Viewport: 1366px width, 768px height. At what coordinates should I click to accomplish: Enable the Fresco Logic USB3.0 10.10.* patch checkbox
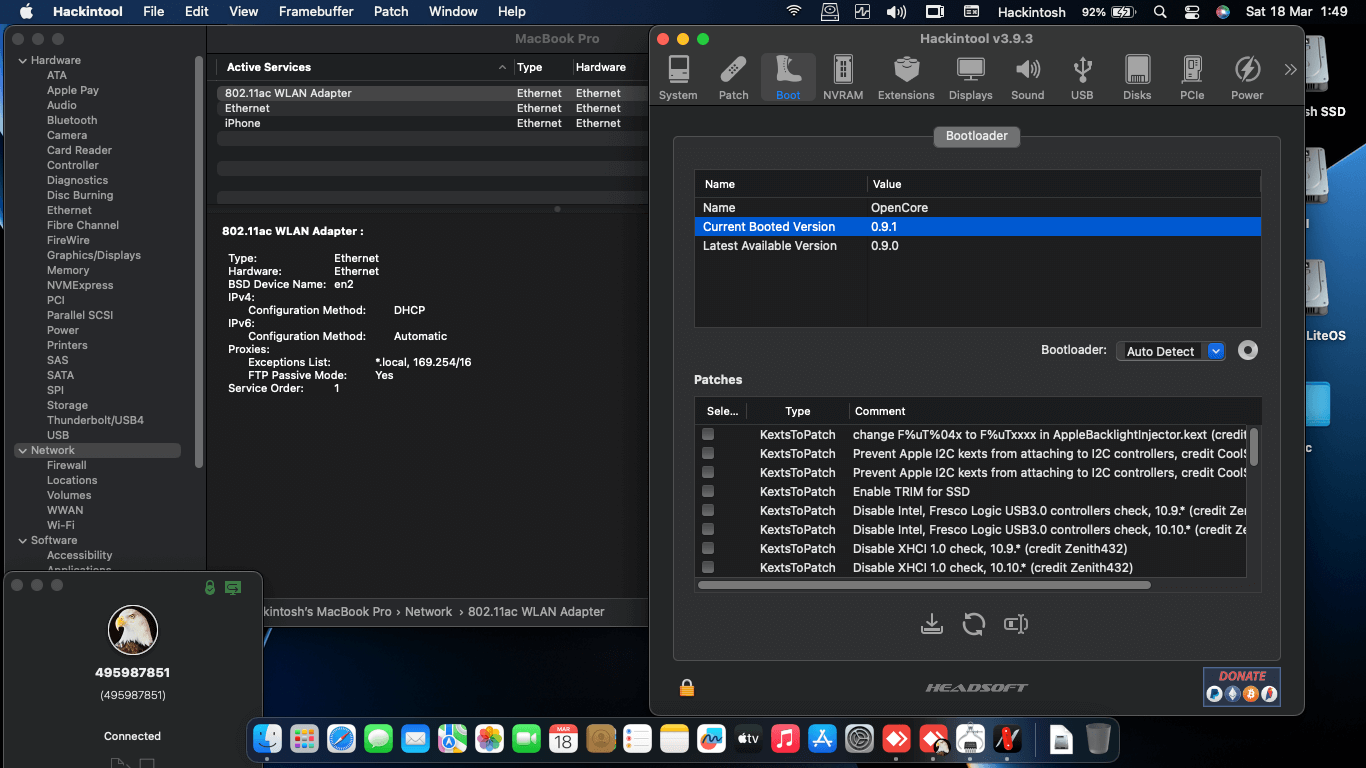(708, 529)
